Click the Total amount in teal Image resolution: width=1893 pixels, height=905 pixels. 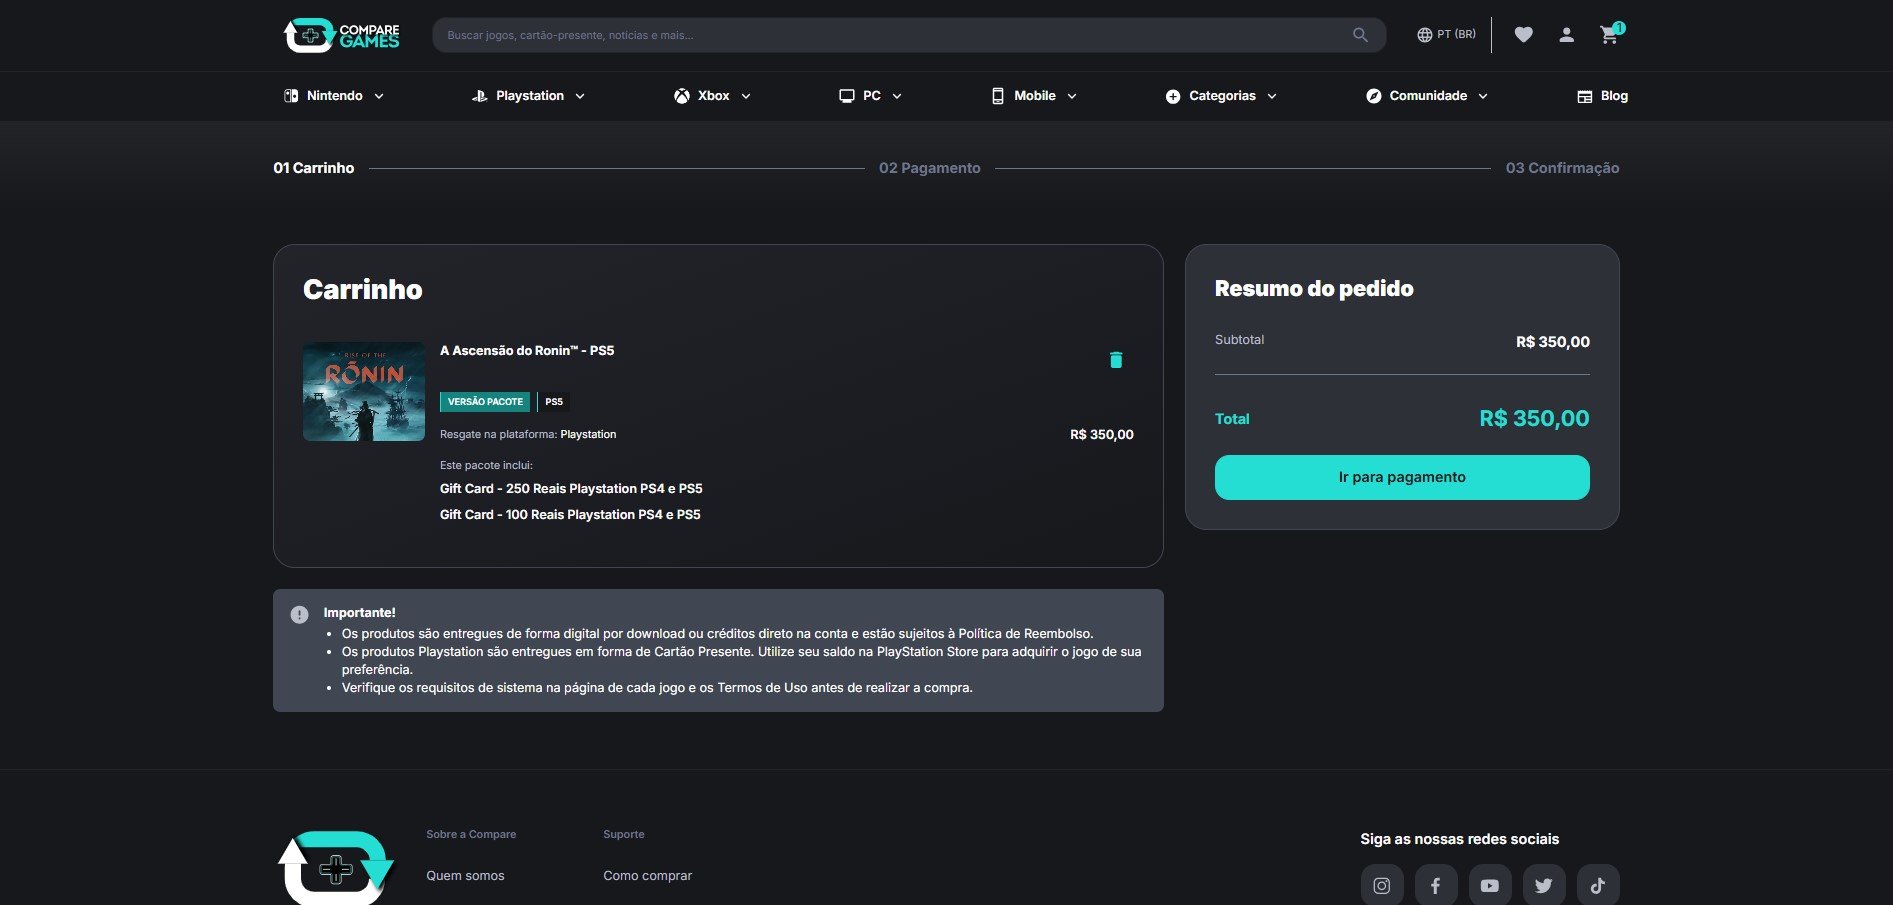1534,419
